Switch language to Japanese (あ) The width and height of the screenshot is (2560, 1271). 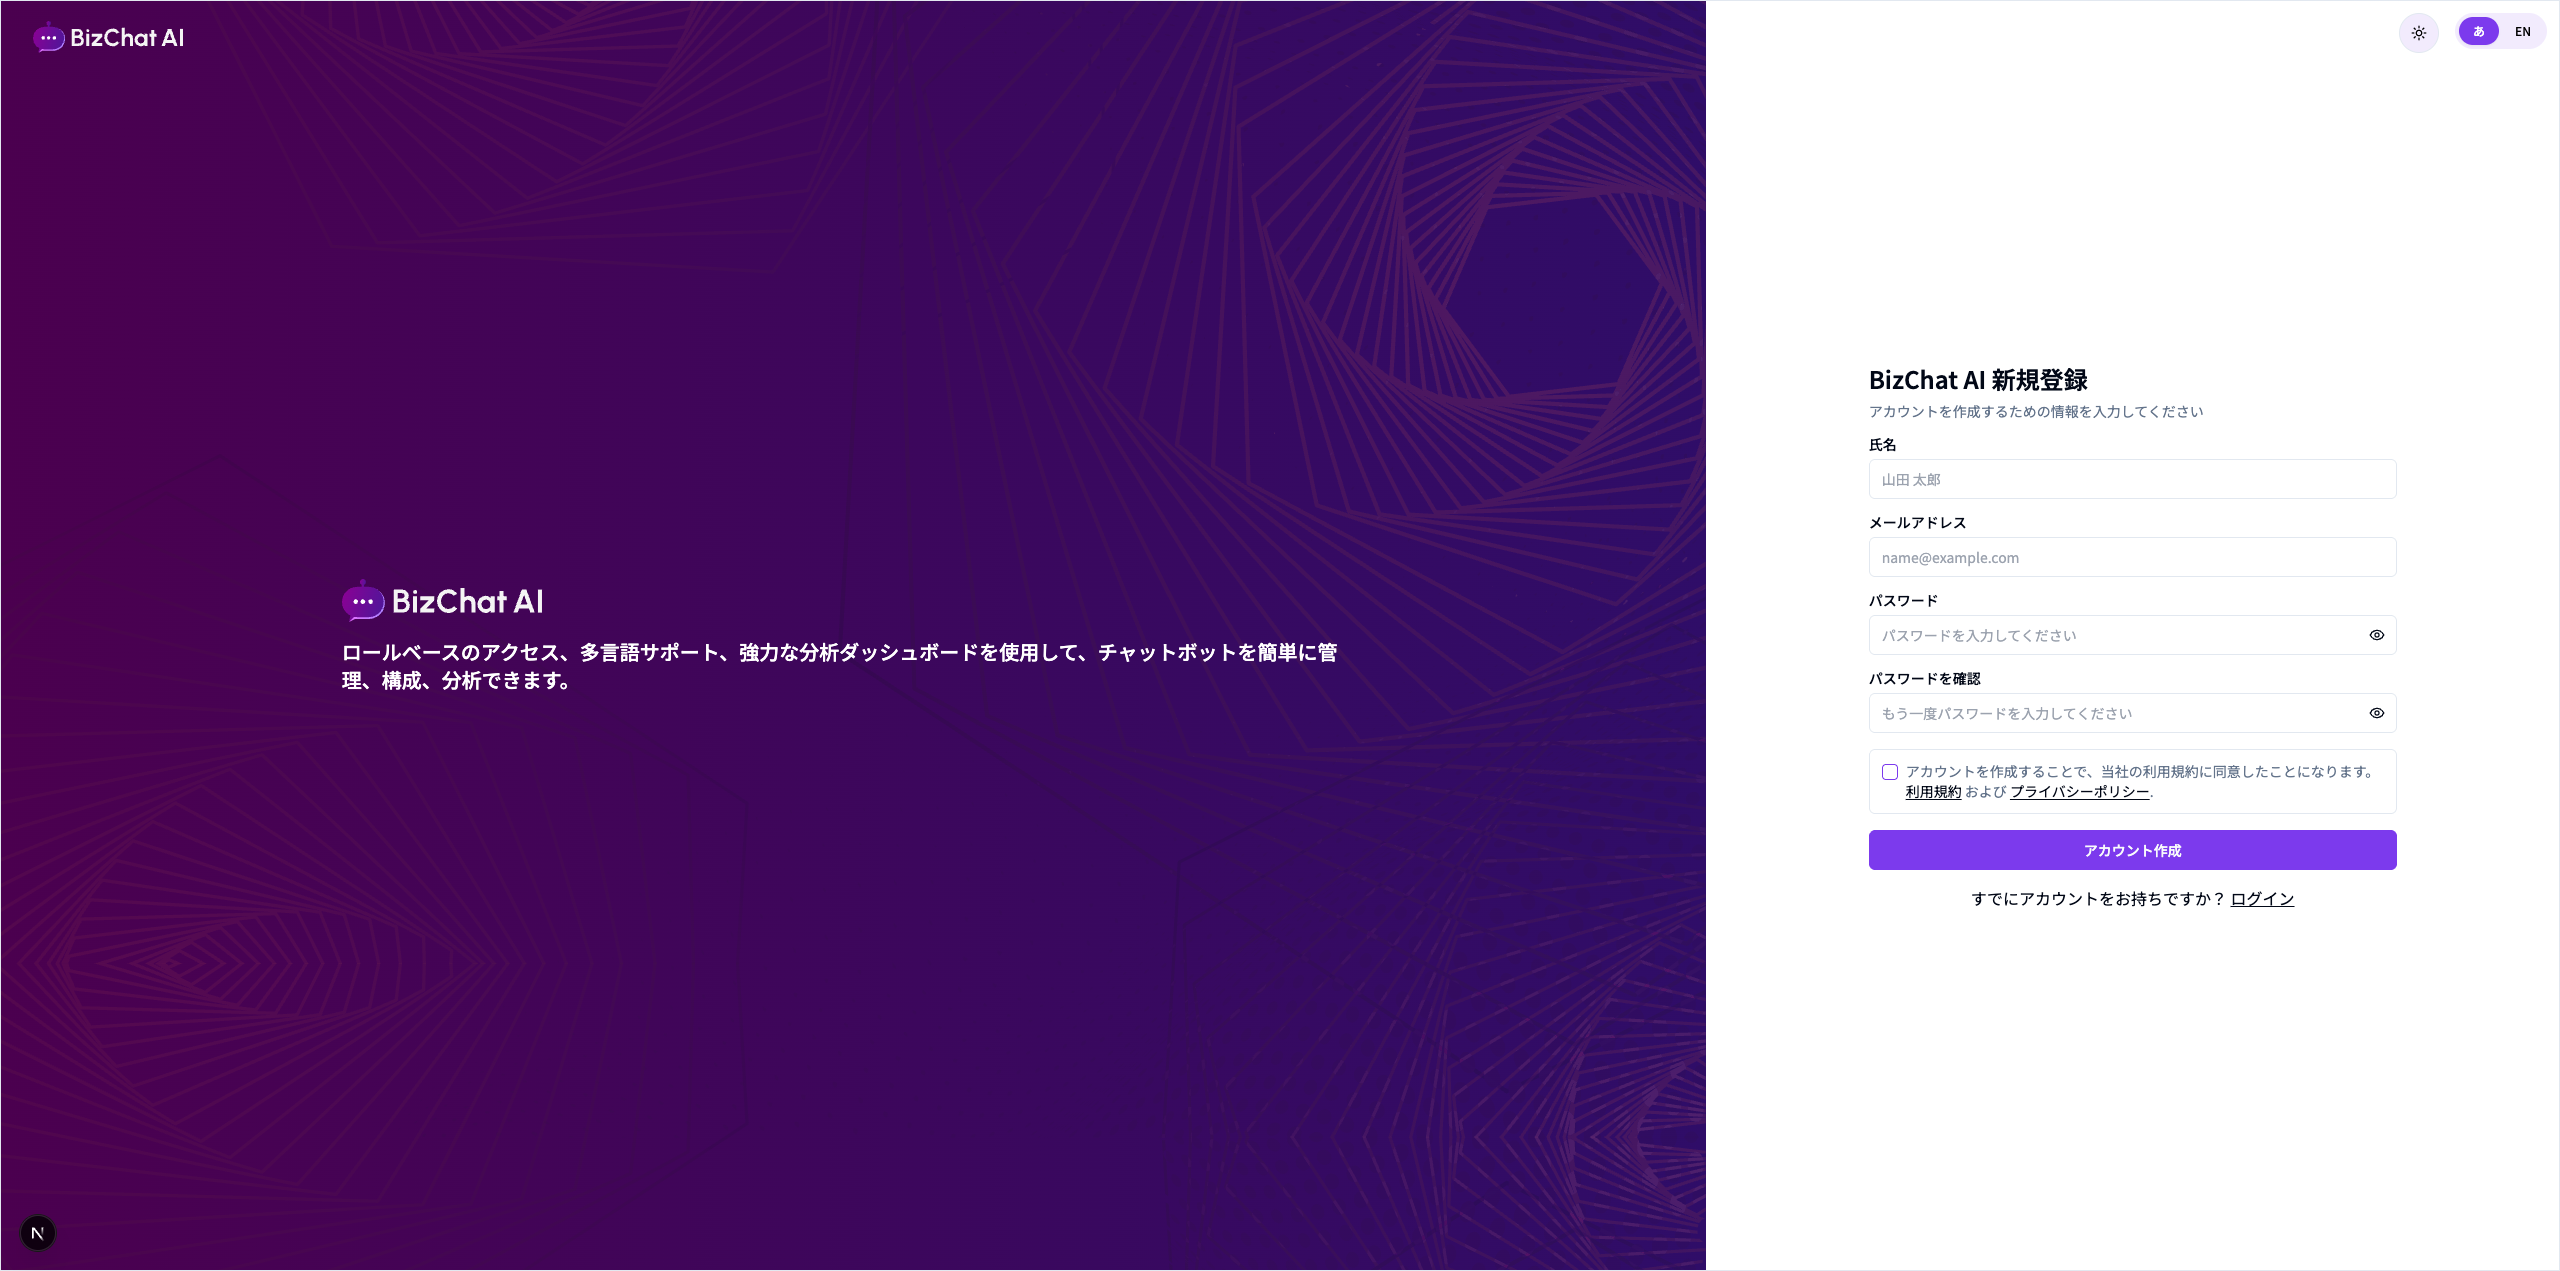[2478, 32]
